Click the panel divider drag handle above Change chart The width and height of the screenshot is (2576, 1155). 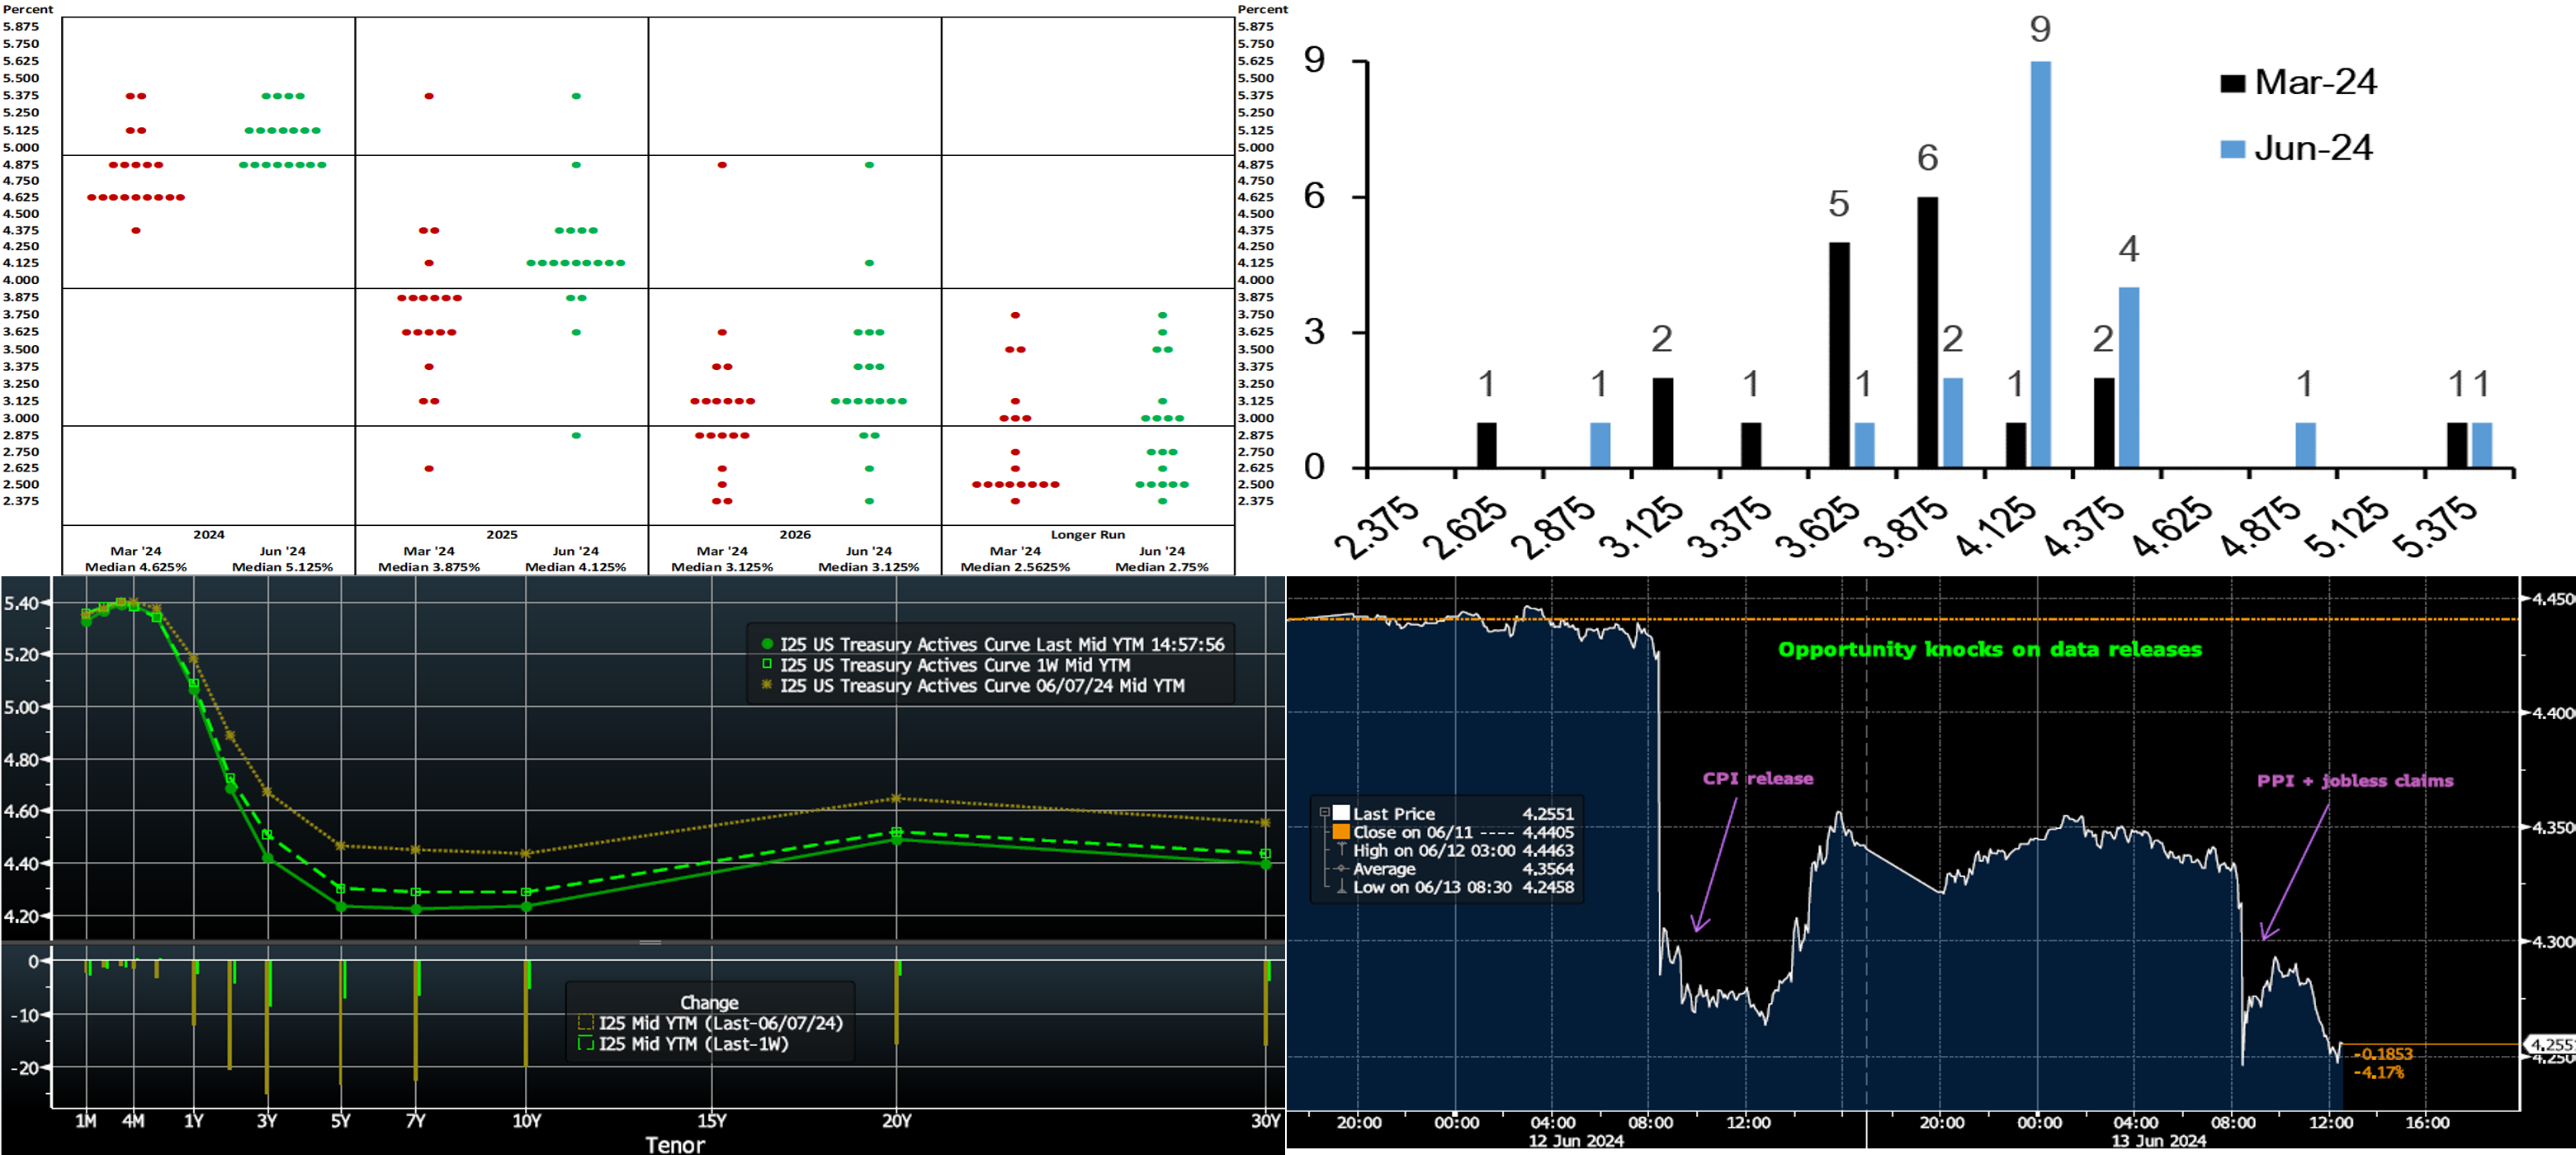650,942
